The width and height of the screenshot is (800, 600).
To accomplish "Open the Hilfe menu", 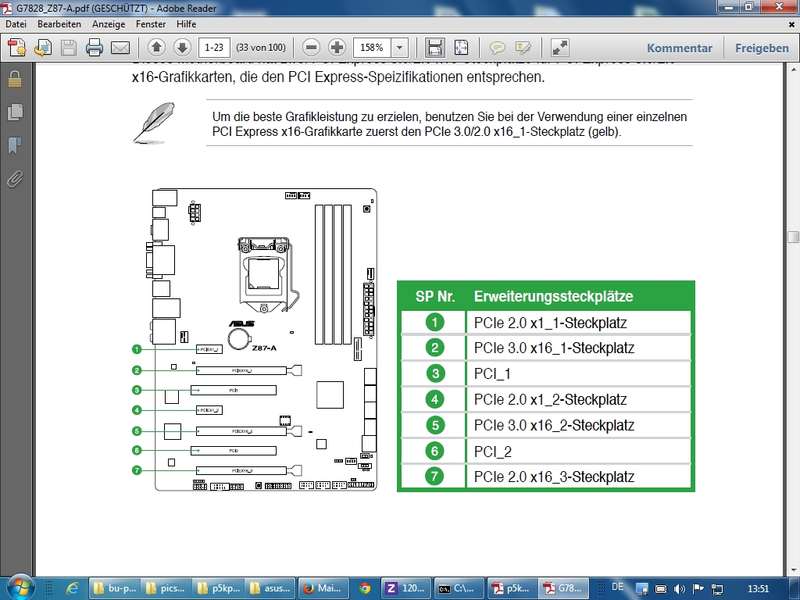I will (186, 24).
